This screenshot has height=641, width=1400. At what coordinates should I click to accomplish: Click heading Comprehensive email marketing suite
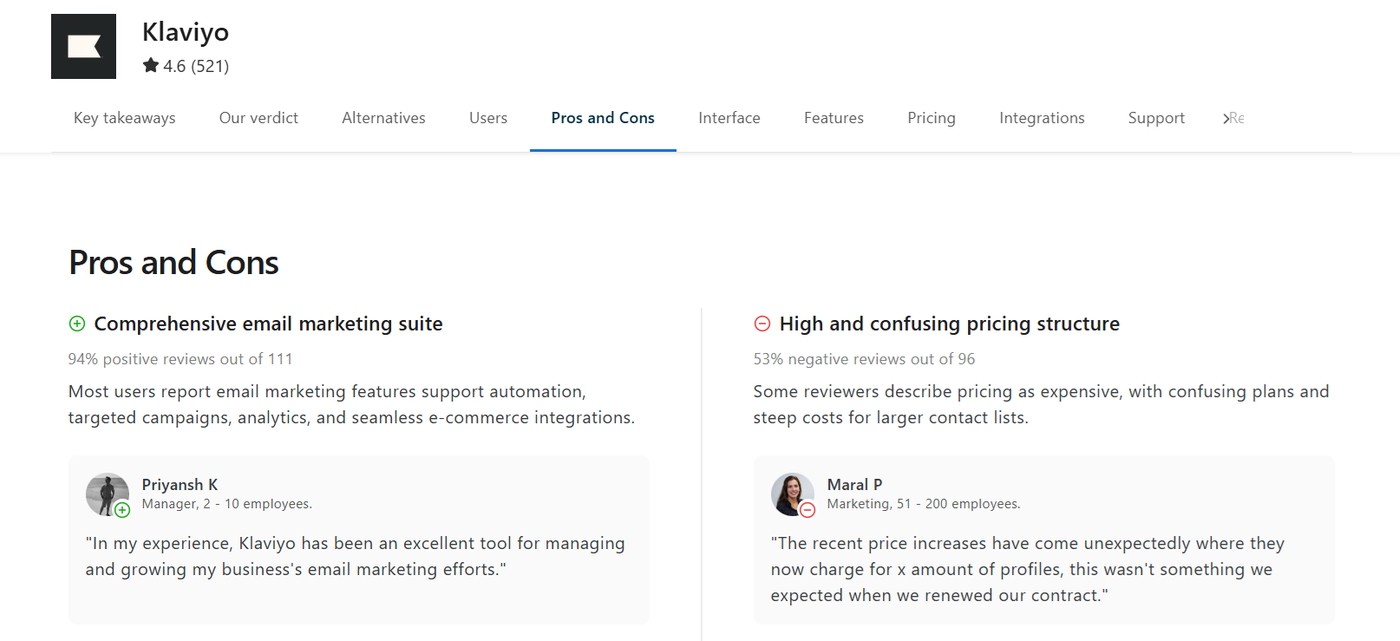click(x=268, y=324)
